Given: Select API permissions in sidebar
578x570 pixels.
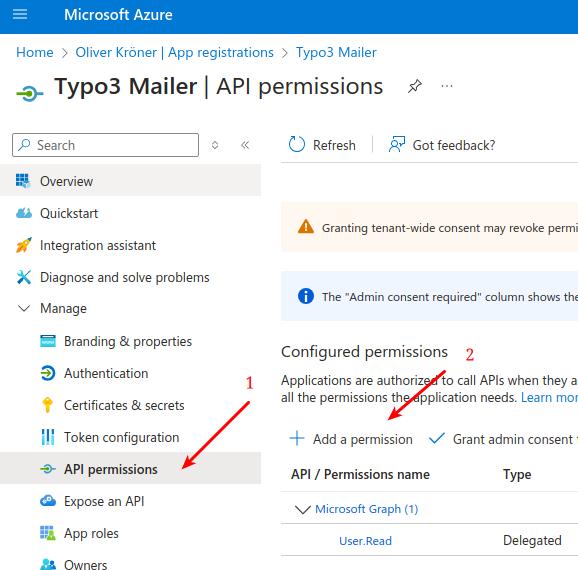Looking at the screenshot, I should coord(130,469).
